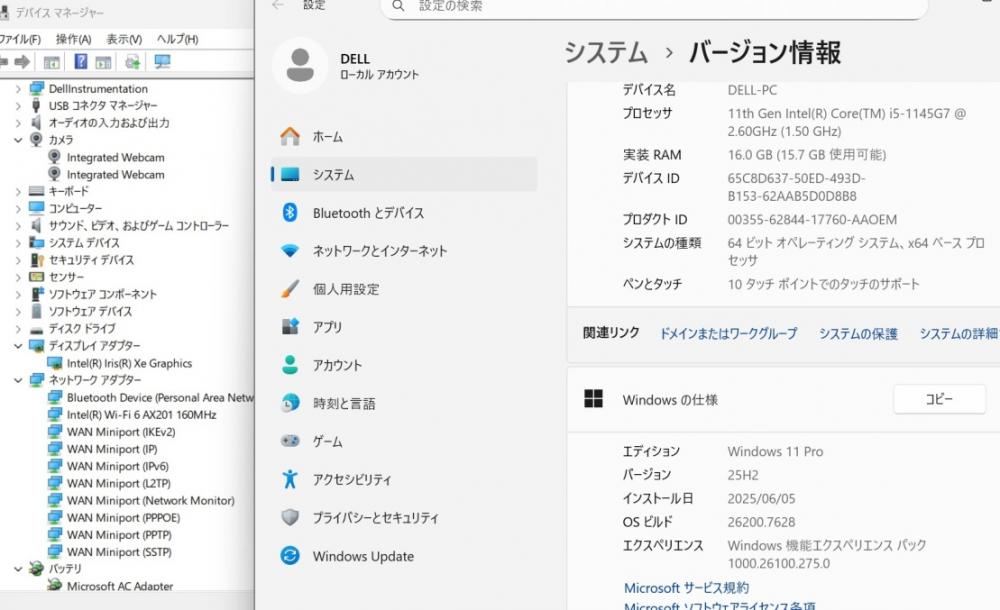The height and width of the screenshot is (610, 1000).
Task: Collapse the ネットワーク アダプター node
Action: (x=18, y=380)
